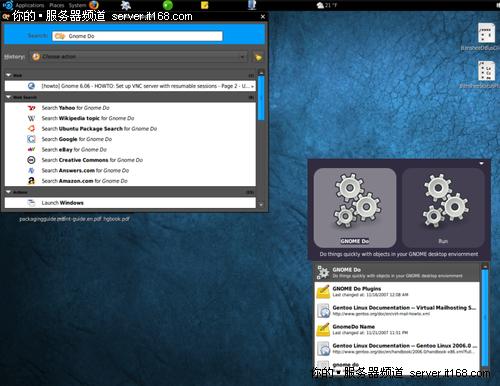Viewport: 500px width, 386px height.
Task: Select Search Answers.com for Gnome Do
Action: click(x=130, y=170)
